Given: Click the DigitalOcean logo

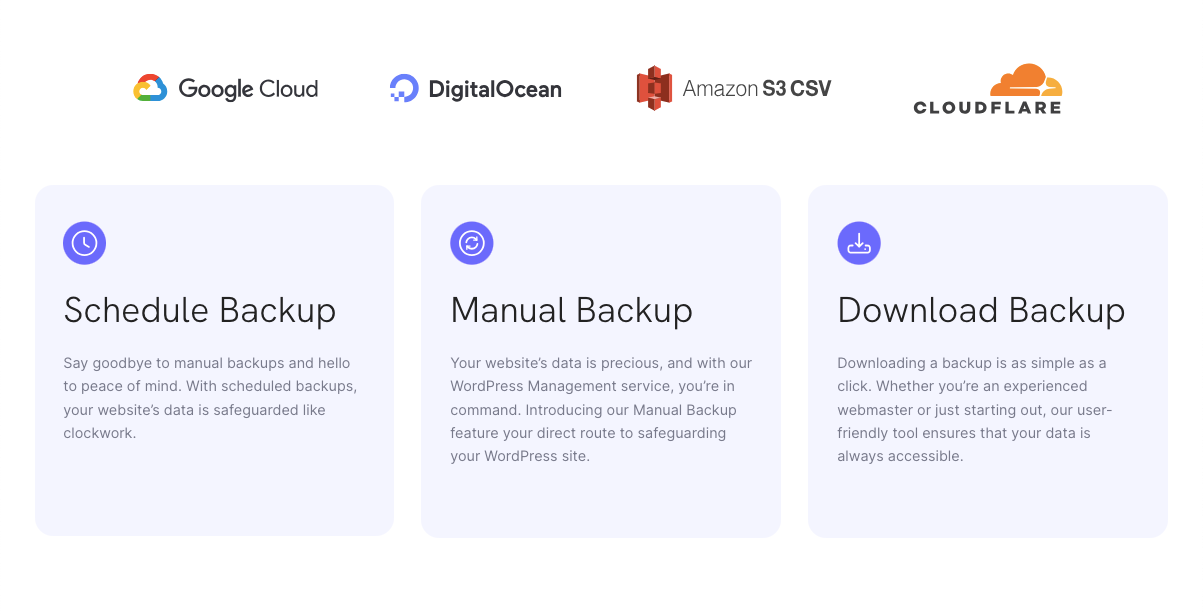Looking at the screenshot, I should [x=475, y=89].
